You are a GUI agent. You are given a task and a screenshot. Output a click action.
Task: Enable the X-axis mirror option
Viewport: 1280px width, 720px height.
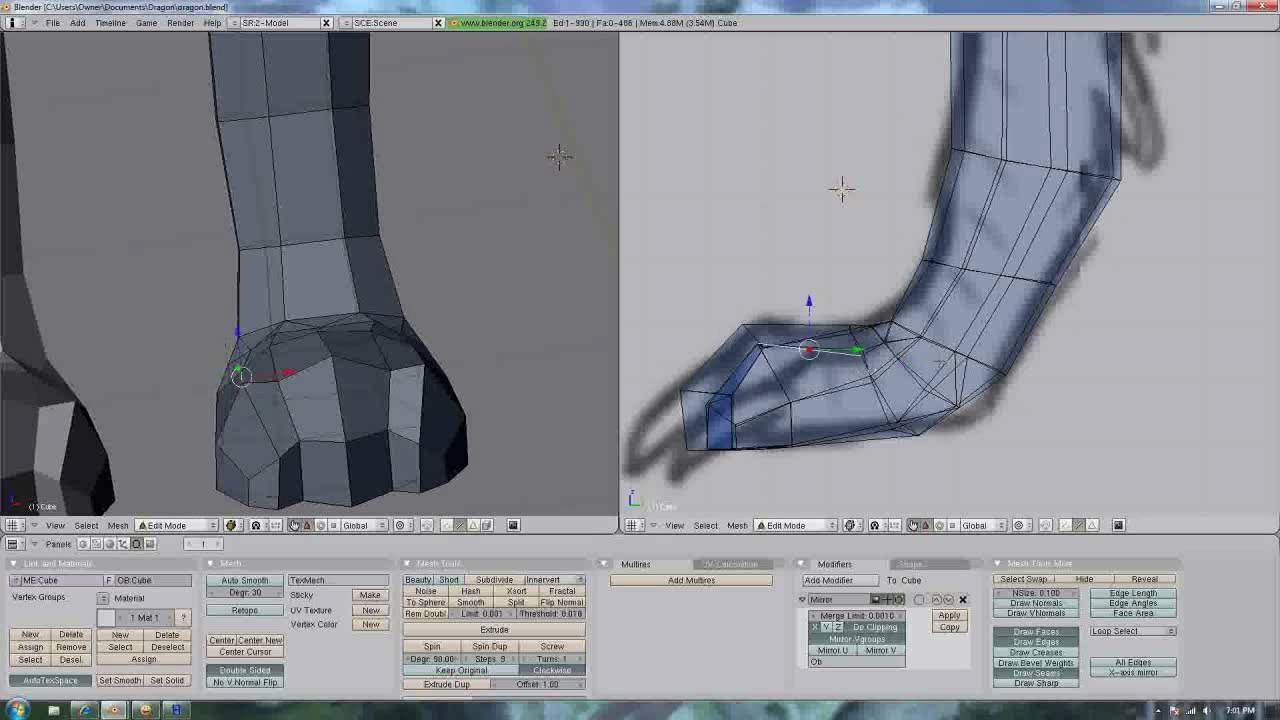(1133, 672)
